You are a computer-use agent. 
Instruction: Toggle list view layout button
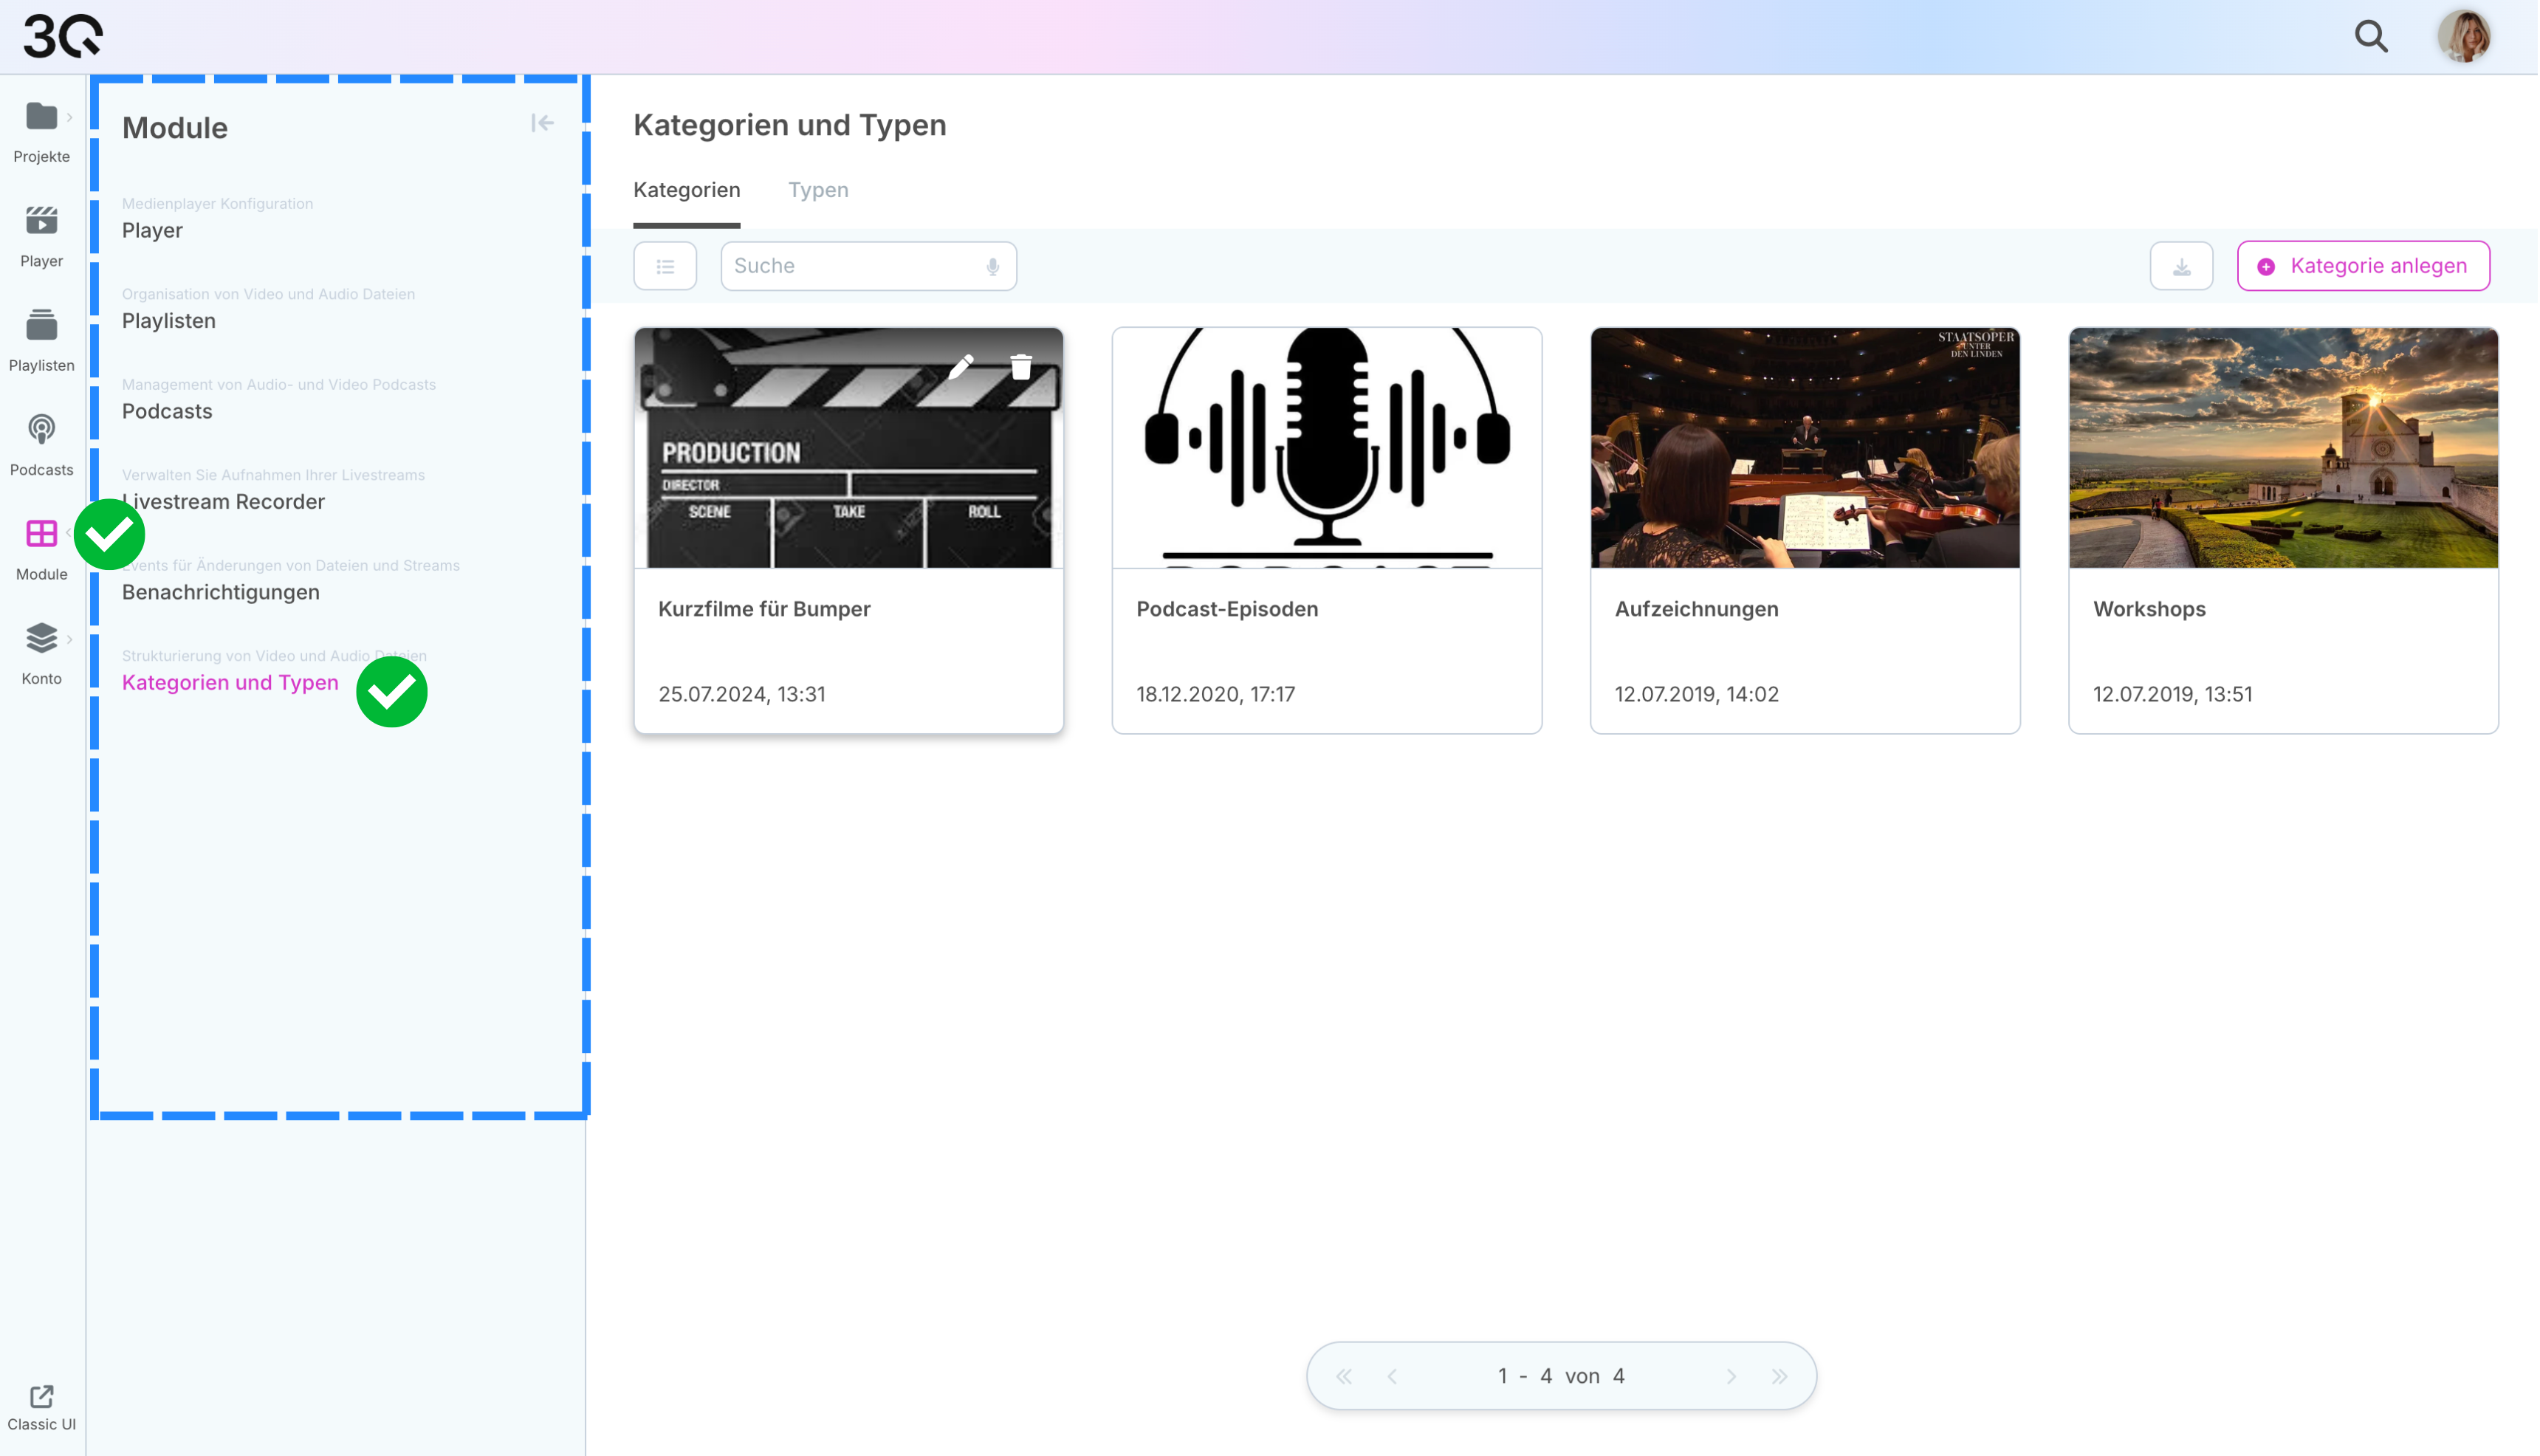click(665, 267)
